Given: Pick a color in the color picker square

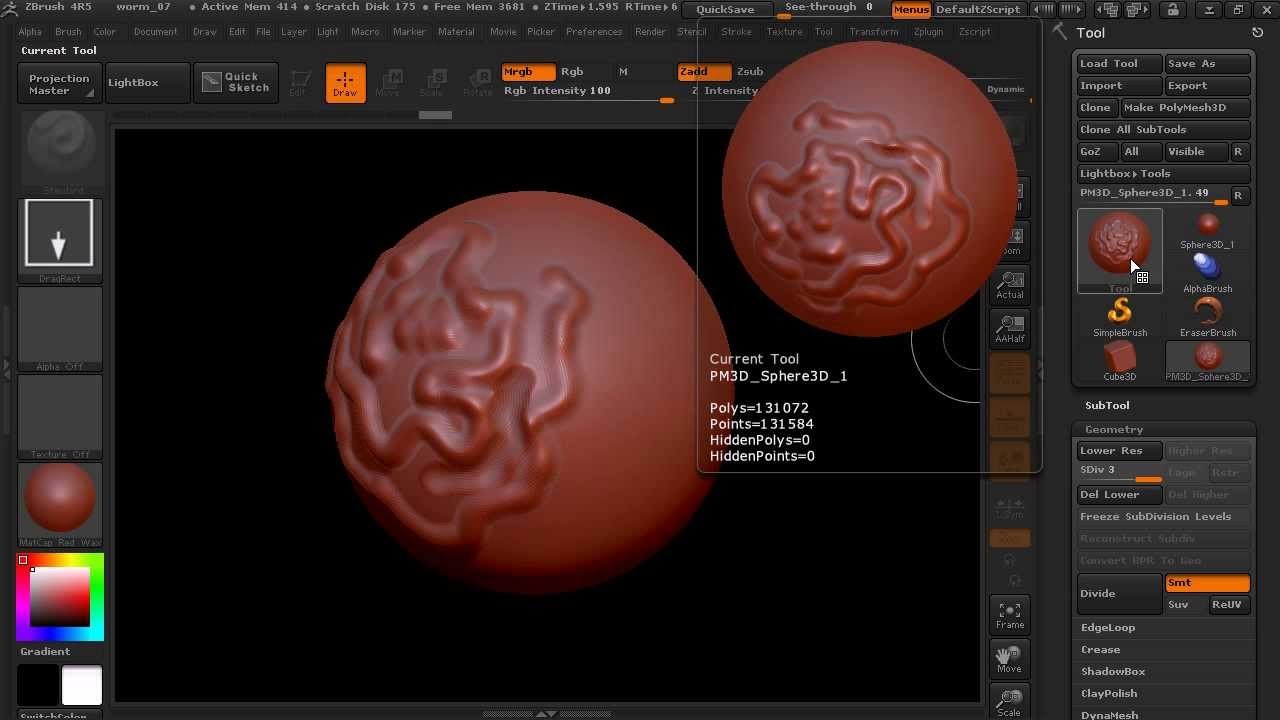Looking at the screenshot, I should point(60,596).
